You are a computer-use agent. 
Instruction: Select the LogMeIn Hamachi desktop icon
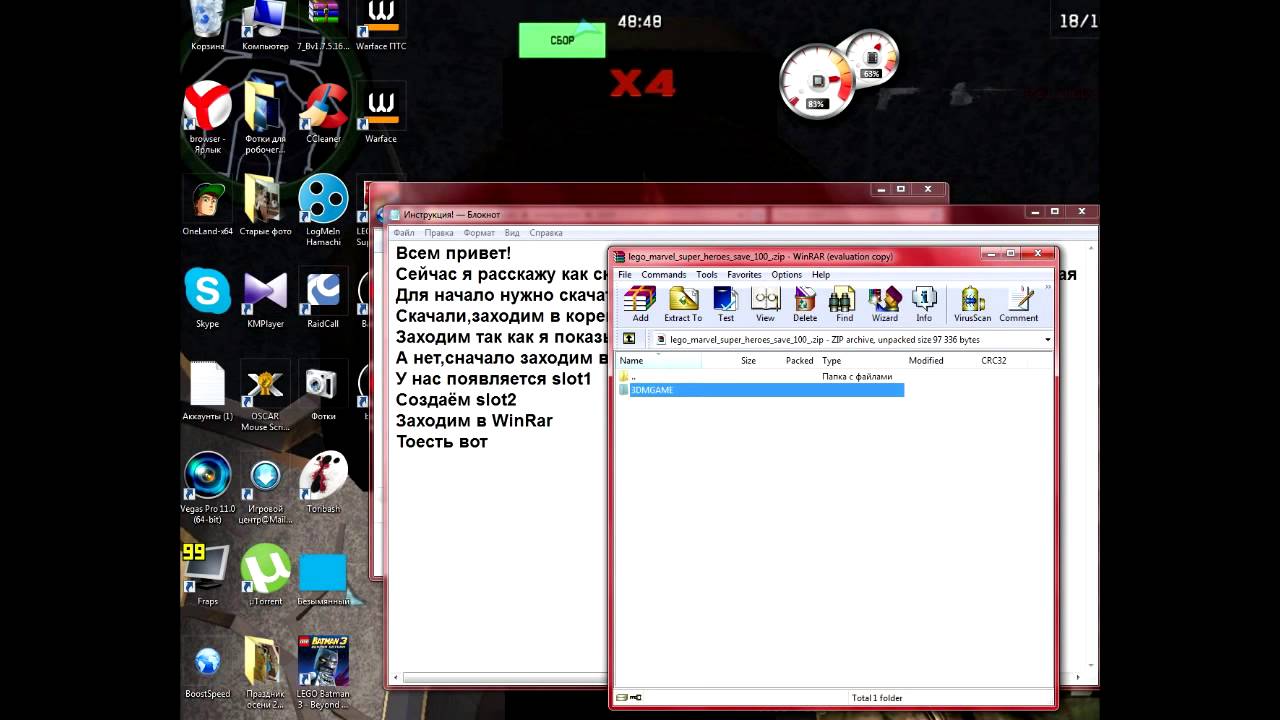point(323,210)
